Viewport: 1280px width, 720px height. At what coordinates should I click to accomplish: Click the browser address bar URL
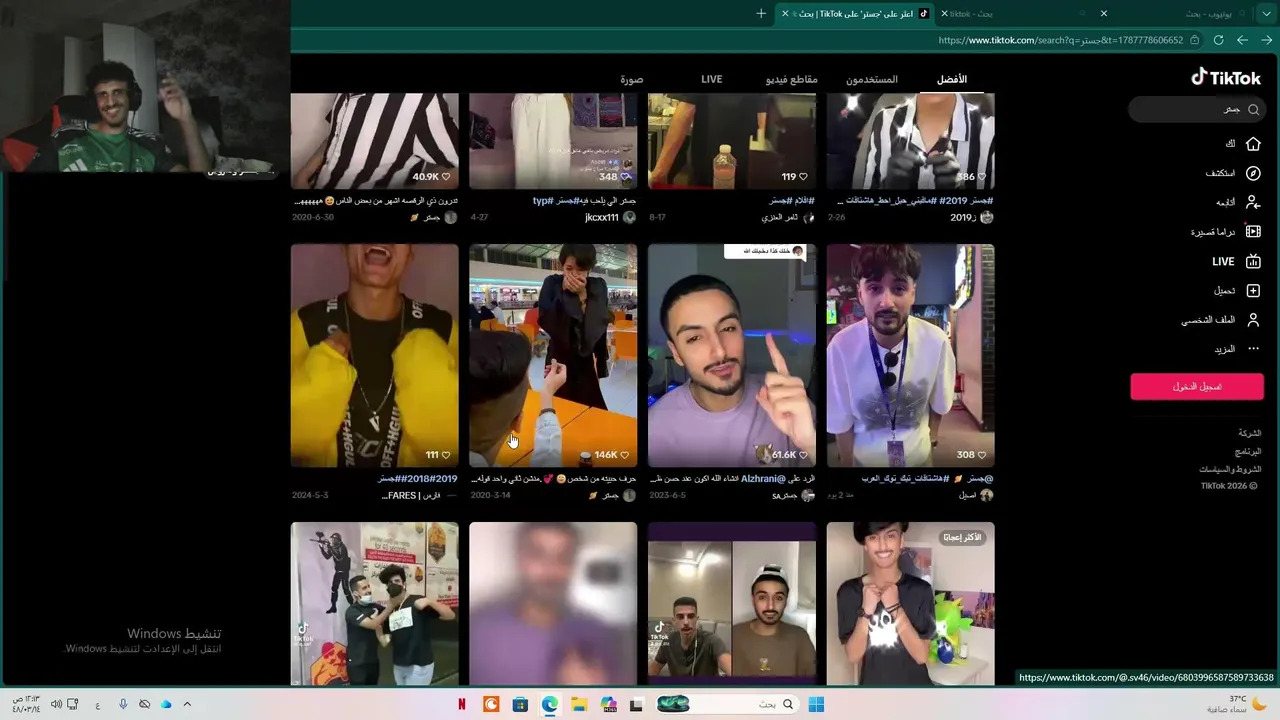tap(1061, 40)
